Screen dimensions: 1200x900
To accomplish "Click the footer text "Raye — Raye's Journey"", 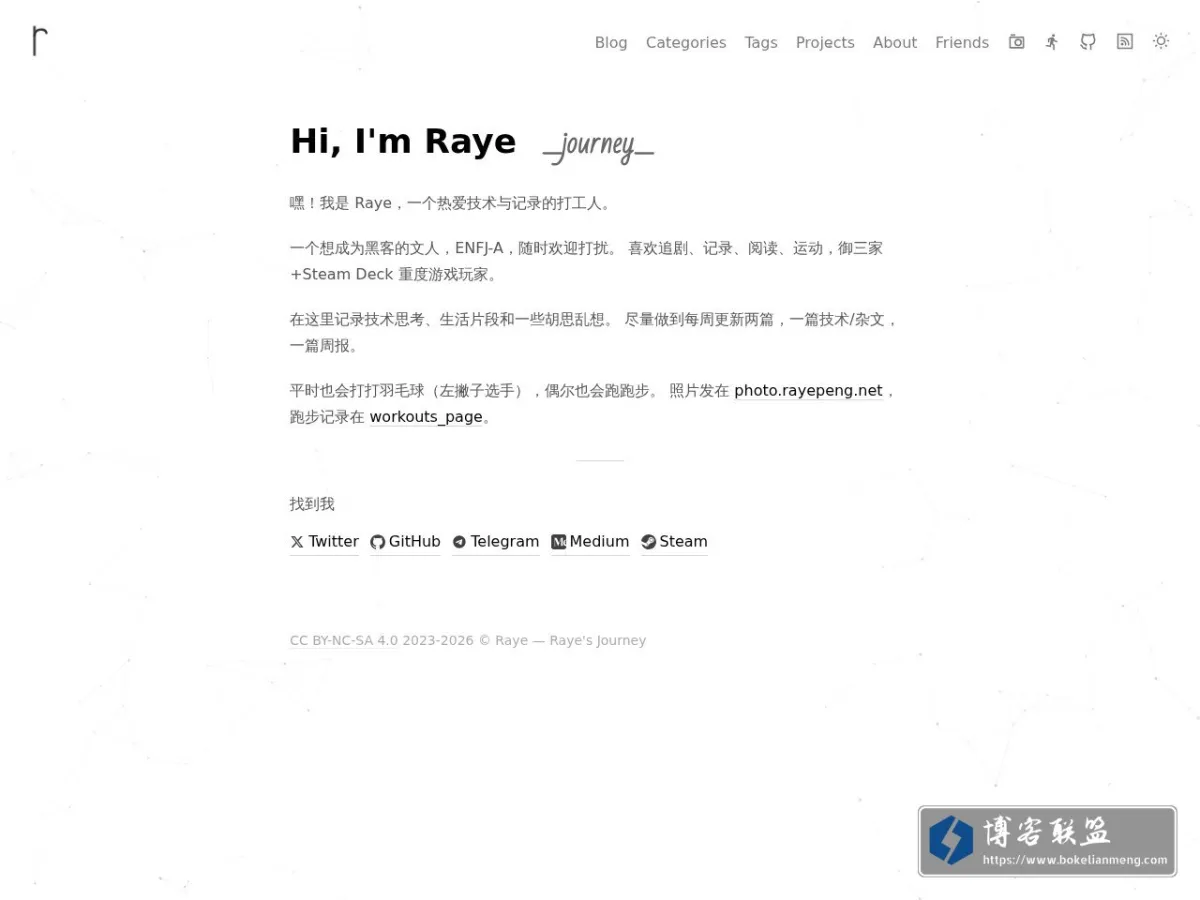I will (571, 641).
